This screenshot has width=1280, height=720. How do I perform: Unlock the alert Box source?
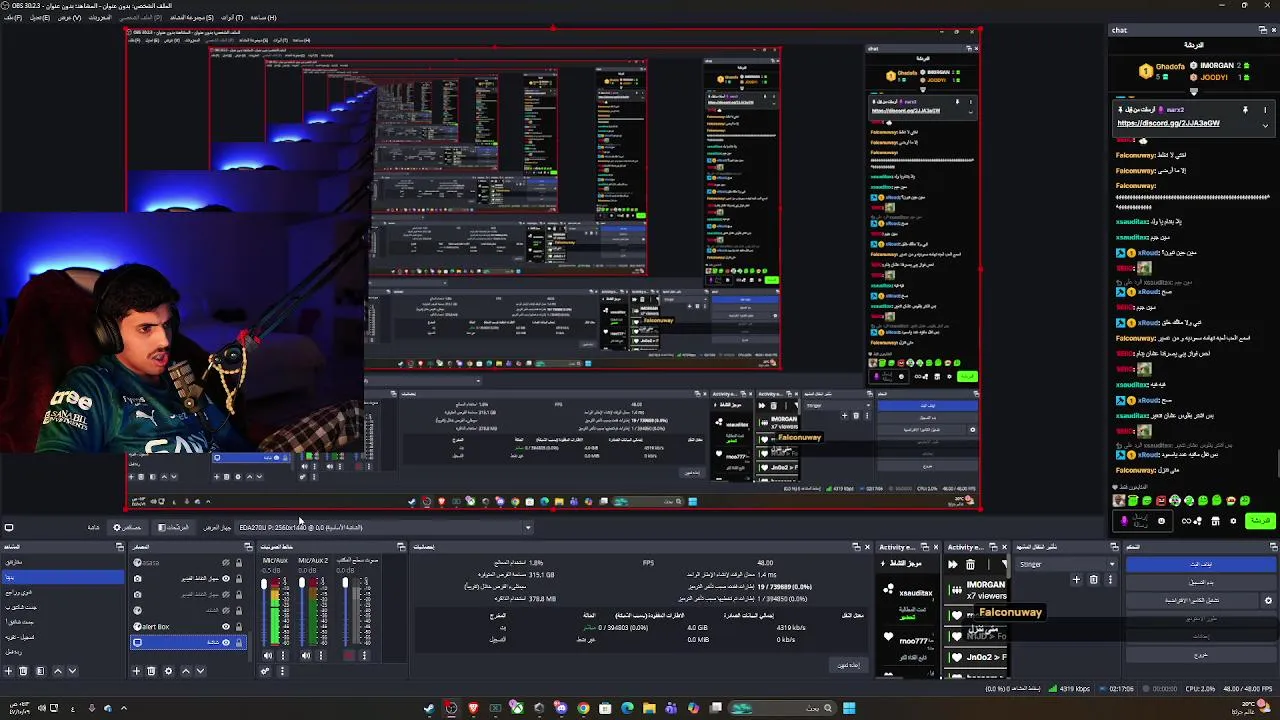tap(239, 627)
